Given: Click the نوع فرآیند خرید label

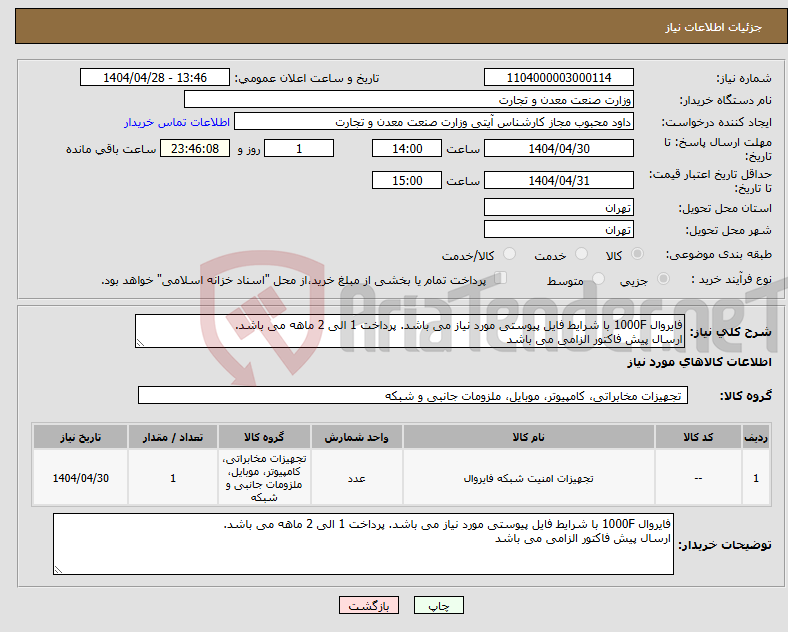Looking at the screenshot, I should point(731,279).
